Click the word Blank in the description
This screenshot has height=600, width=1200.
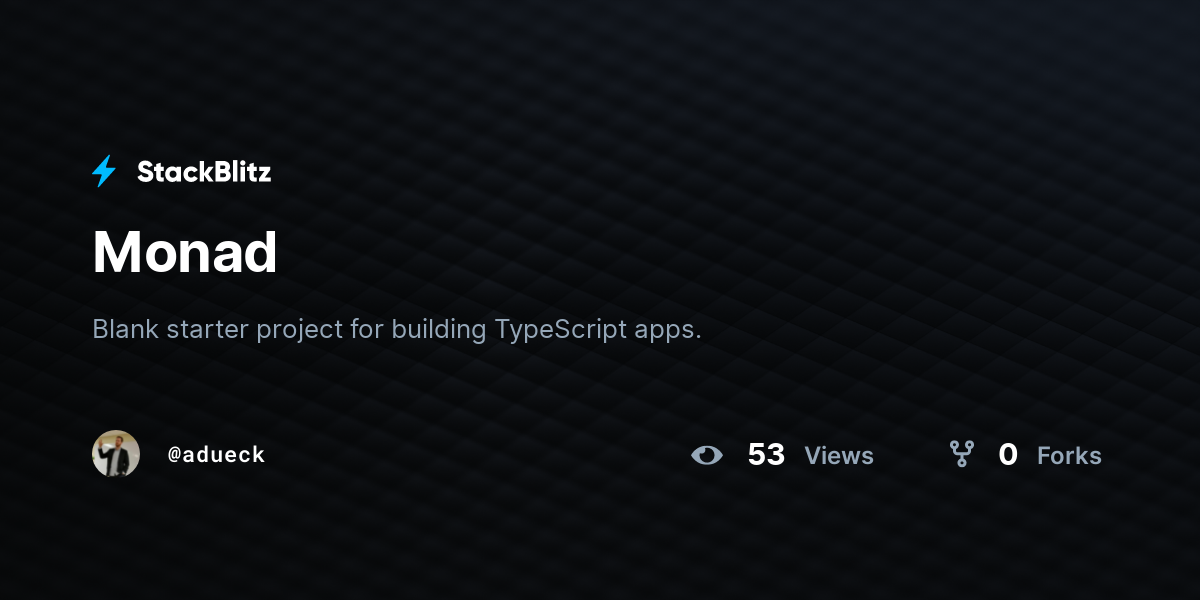[125, 329]
